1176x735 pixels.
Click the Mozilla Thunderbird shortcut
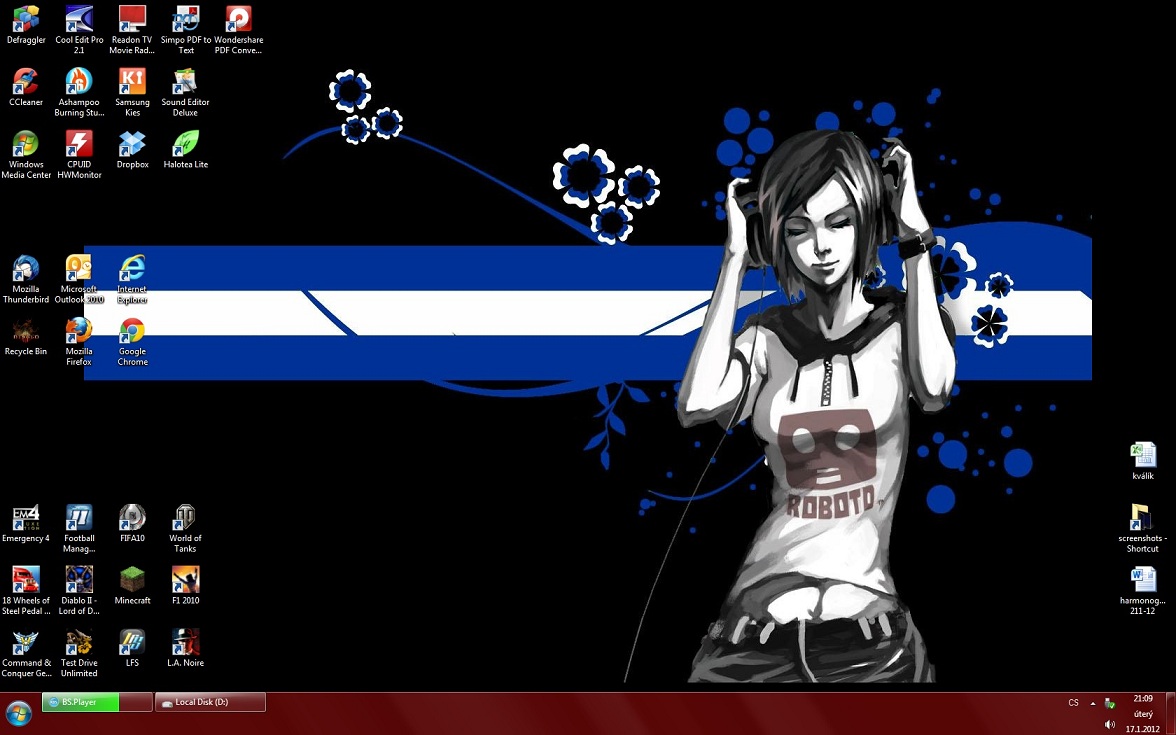pos(26,270)
